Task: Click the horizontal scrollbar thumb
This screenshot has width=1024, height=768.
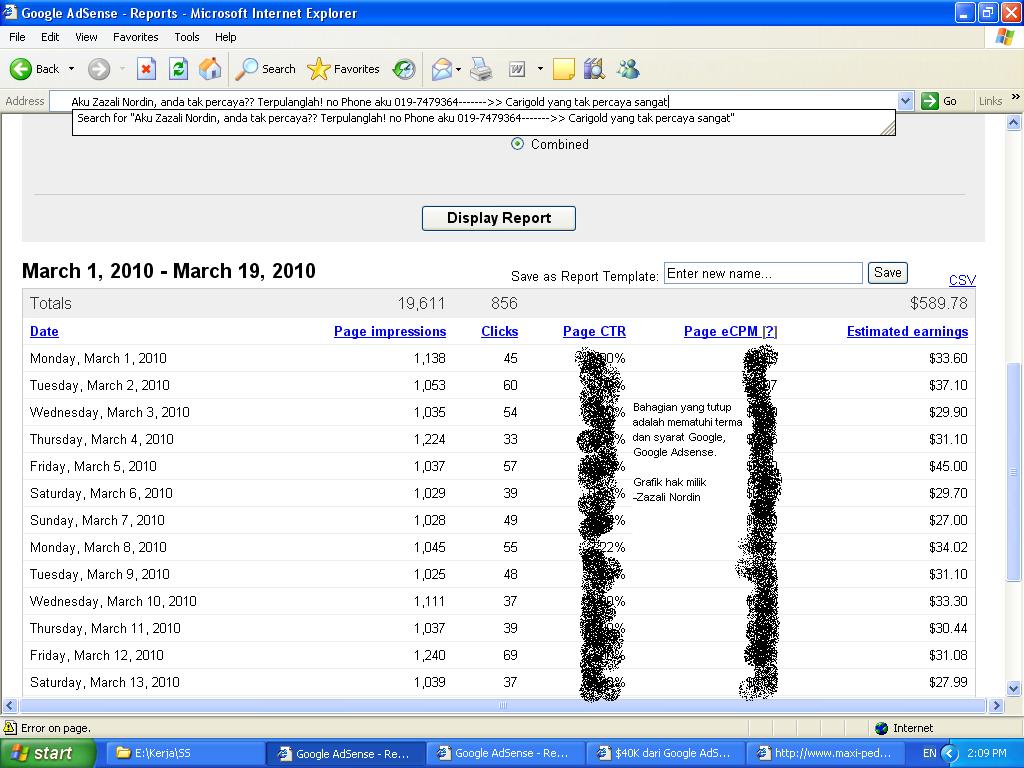Action: pyautogui.click(x=502, y=705)
